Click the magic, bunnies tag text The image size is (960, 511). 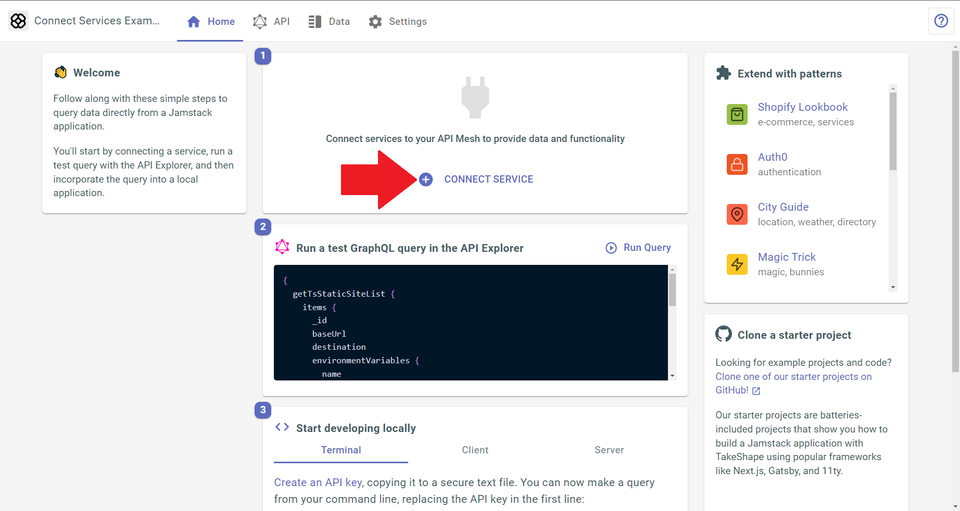(x=791, y=272)
